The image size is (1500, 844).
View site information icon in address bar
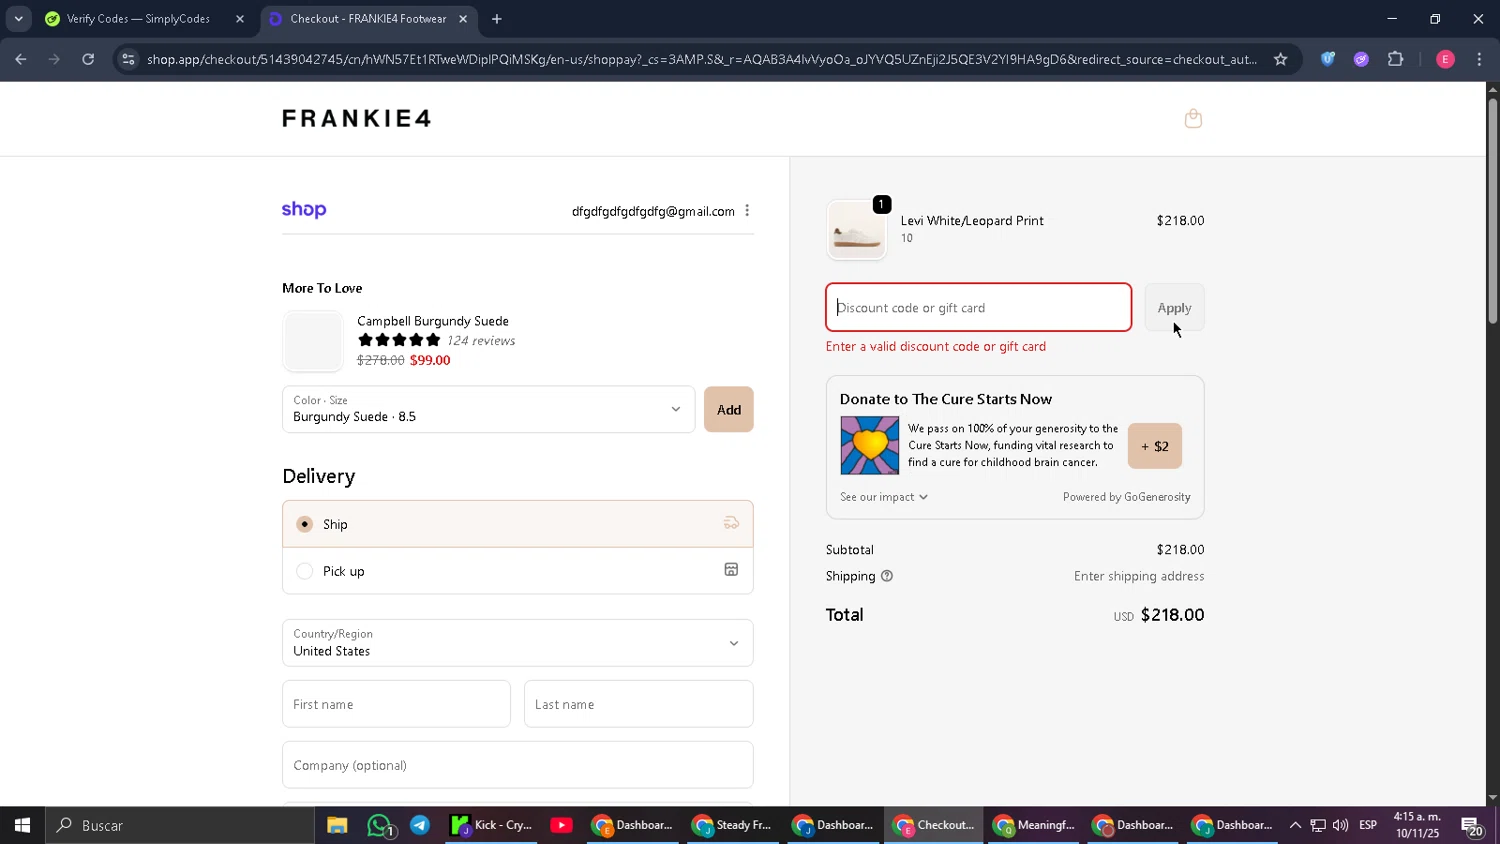point(127,59)
